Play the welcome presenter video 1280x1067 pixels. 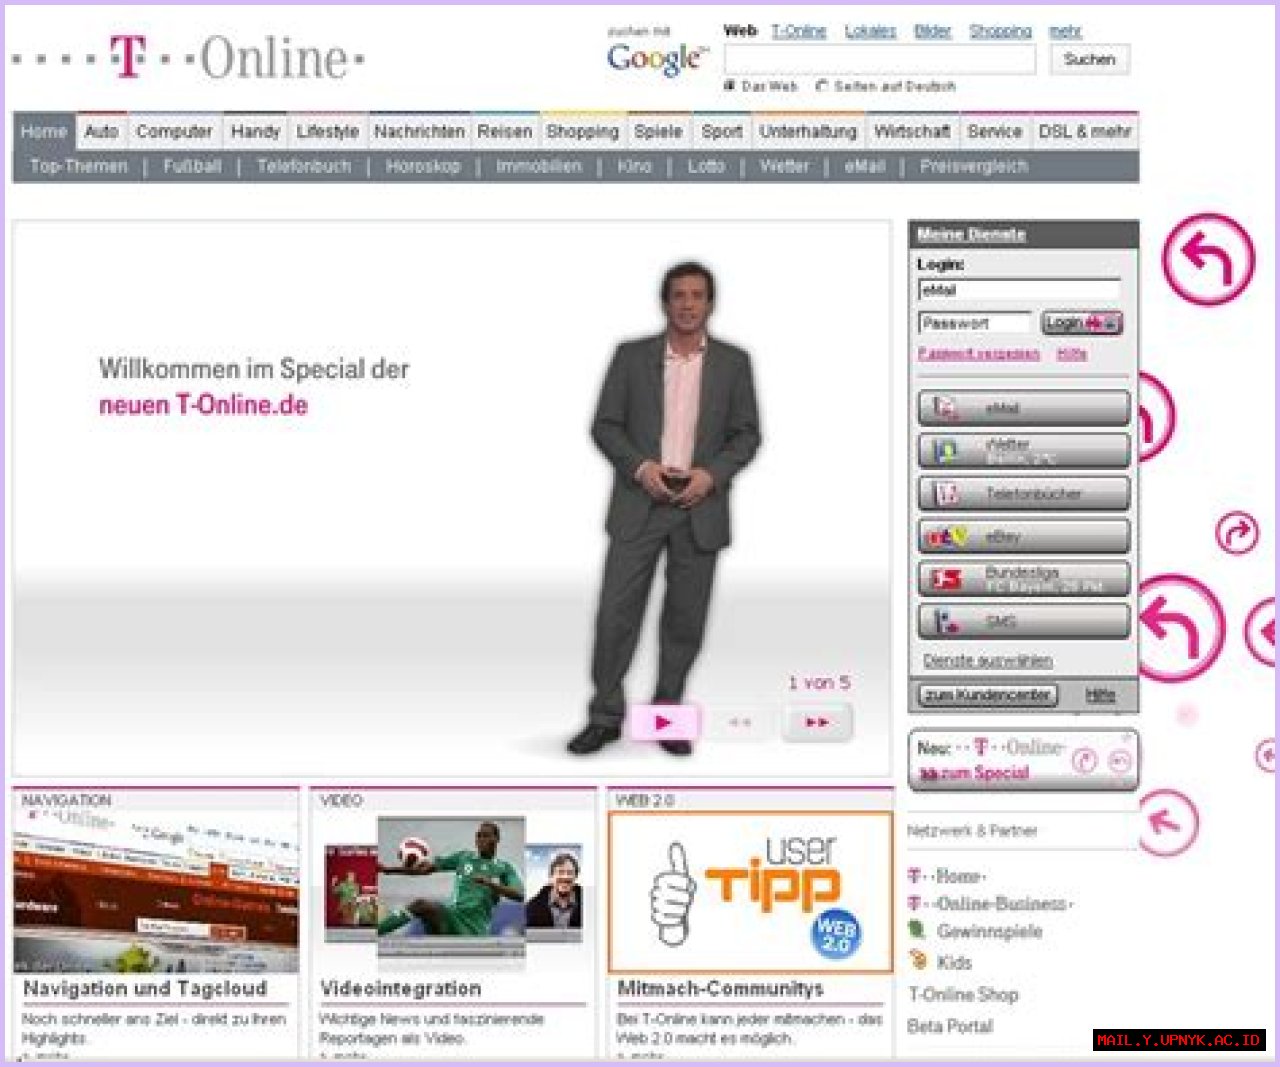click(x=663, y=722)
